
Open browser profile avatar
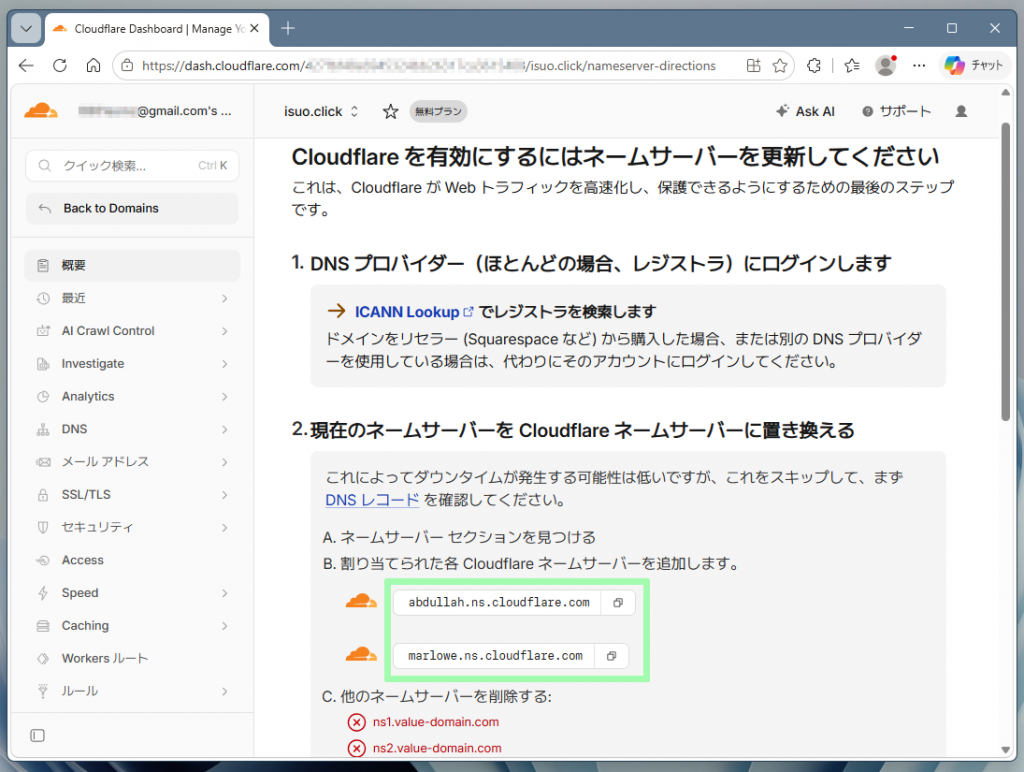(x=886, y=65)
